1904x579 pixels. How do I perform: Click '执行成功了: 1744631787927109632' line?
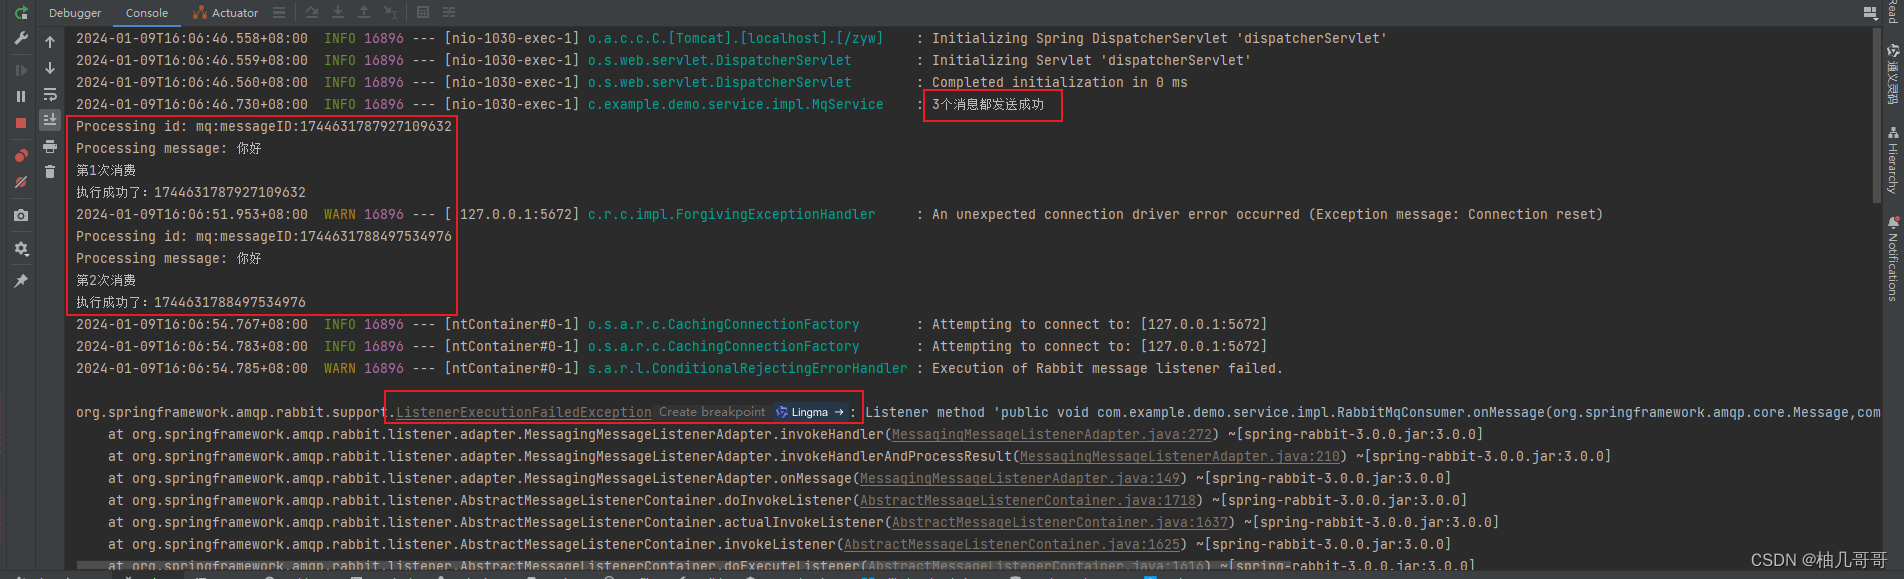(191, 192)
